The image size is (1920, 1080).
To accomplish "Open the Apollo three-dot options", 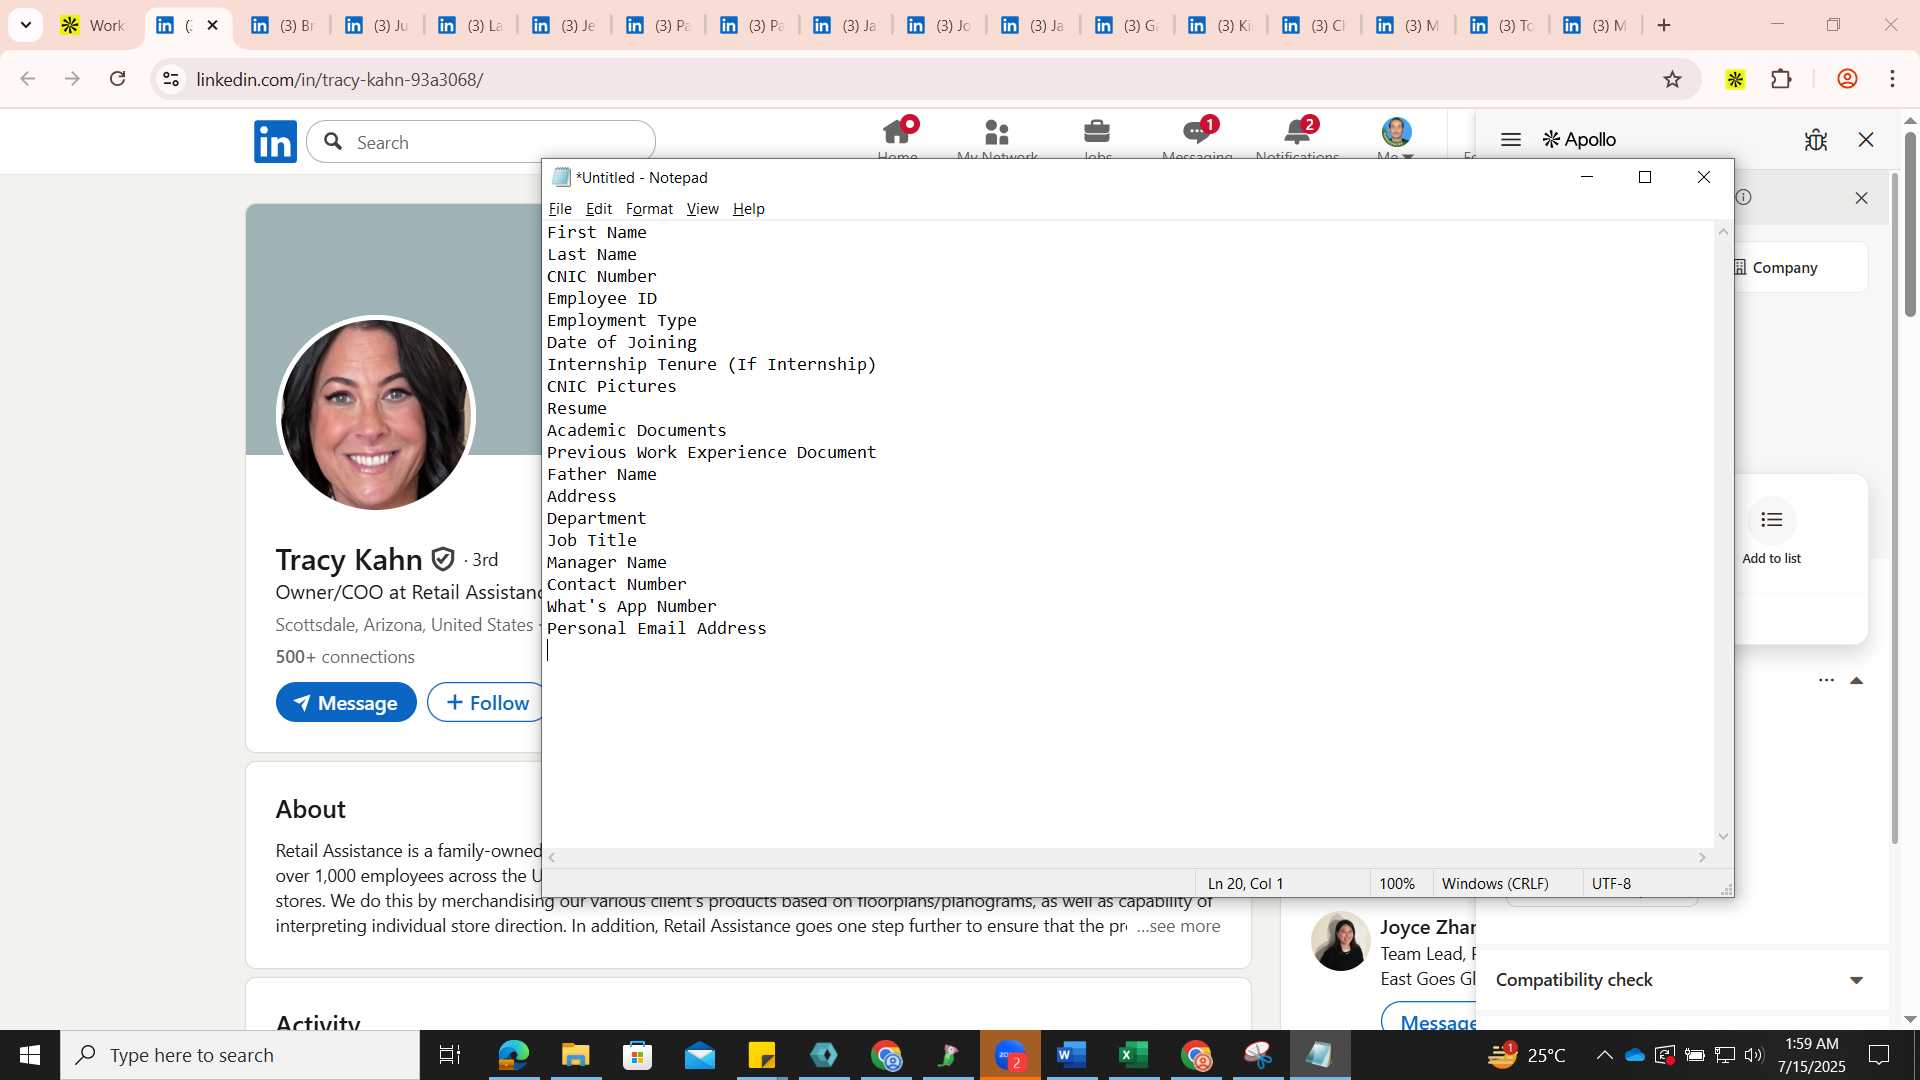I will 1826,680.
